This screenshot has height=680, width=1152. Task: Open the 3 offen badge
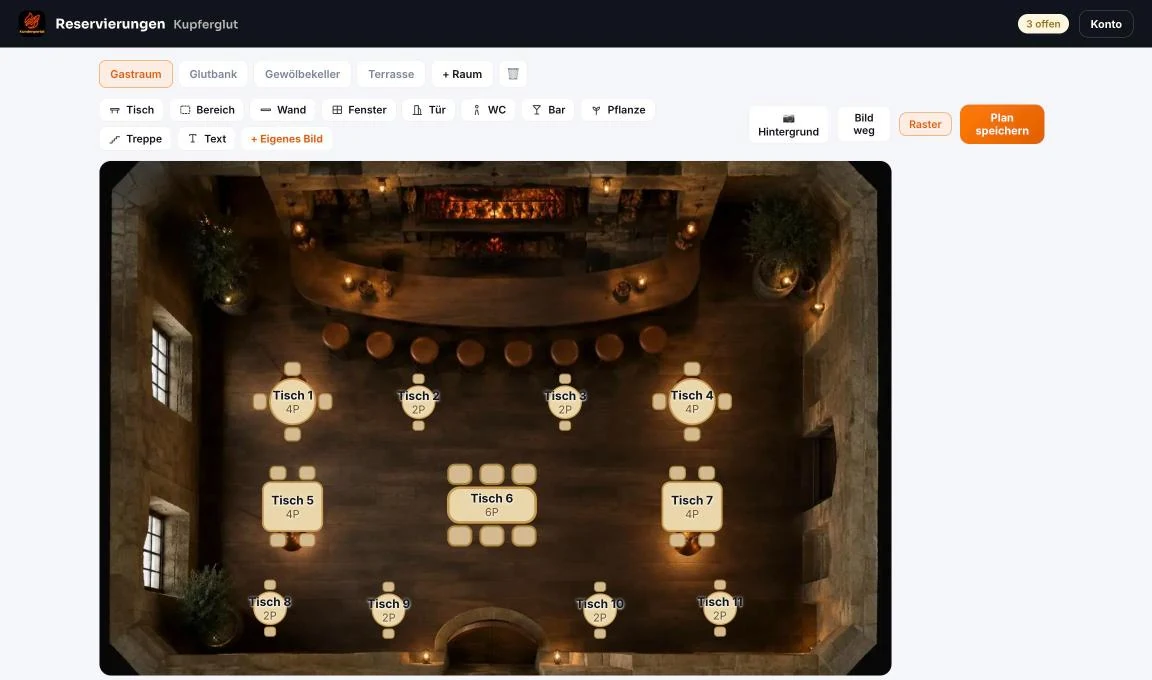1043,23
